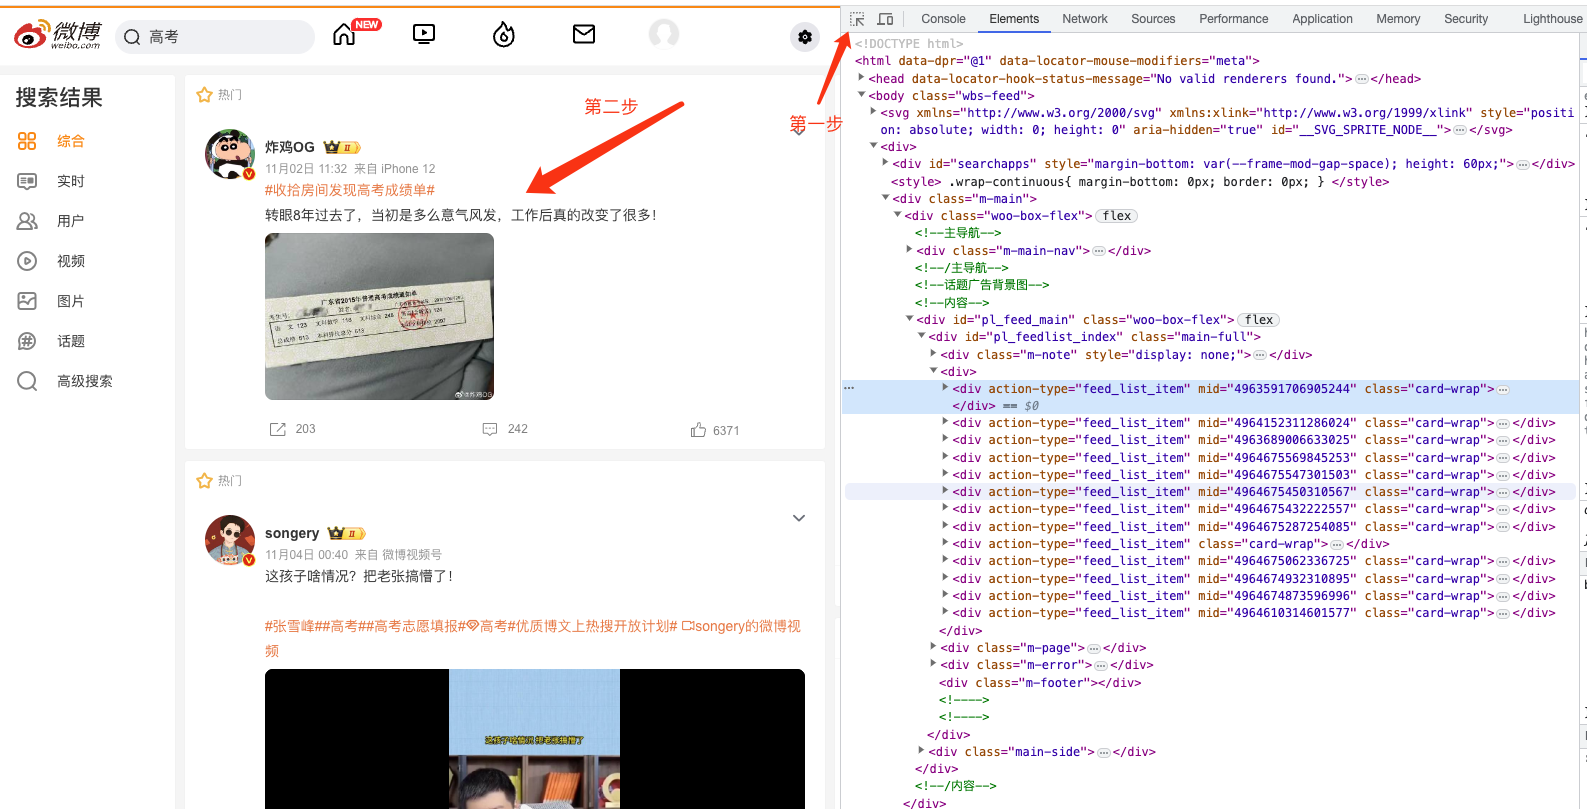Click the star icon on second 热门 card
The image size is (1587, 809).
(205, 481)
